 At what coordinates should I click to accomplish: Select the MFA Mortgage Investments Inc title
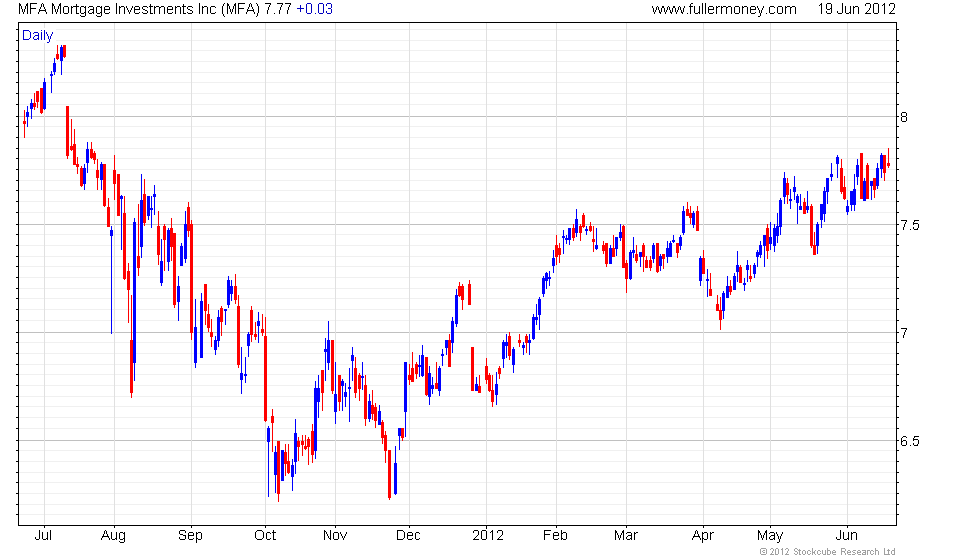pos(139,9)
